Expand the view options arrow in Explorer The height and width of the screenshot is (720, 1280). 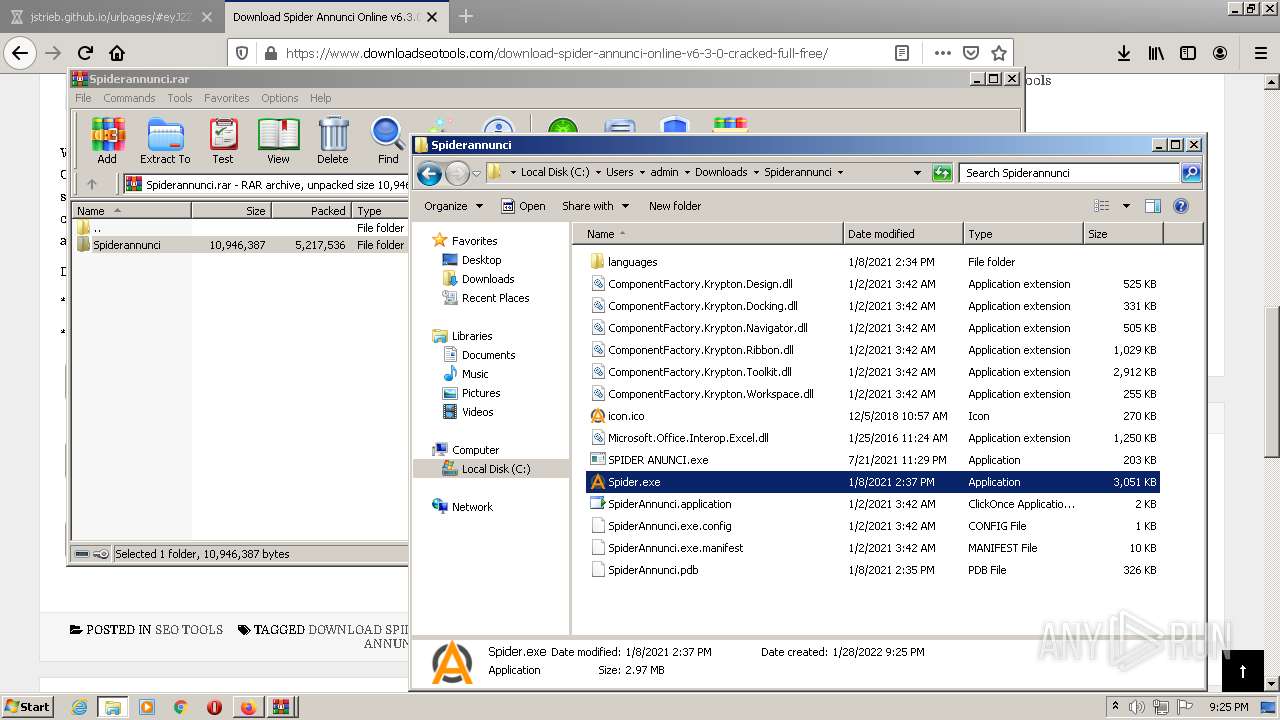(1126, 206)
